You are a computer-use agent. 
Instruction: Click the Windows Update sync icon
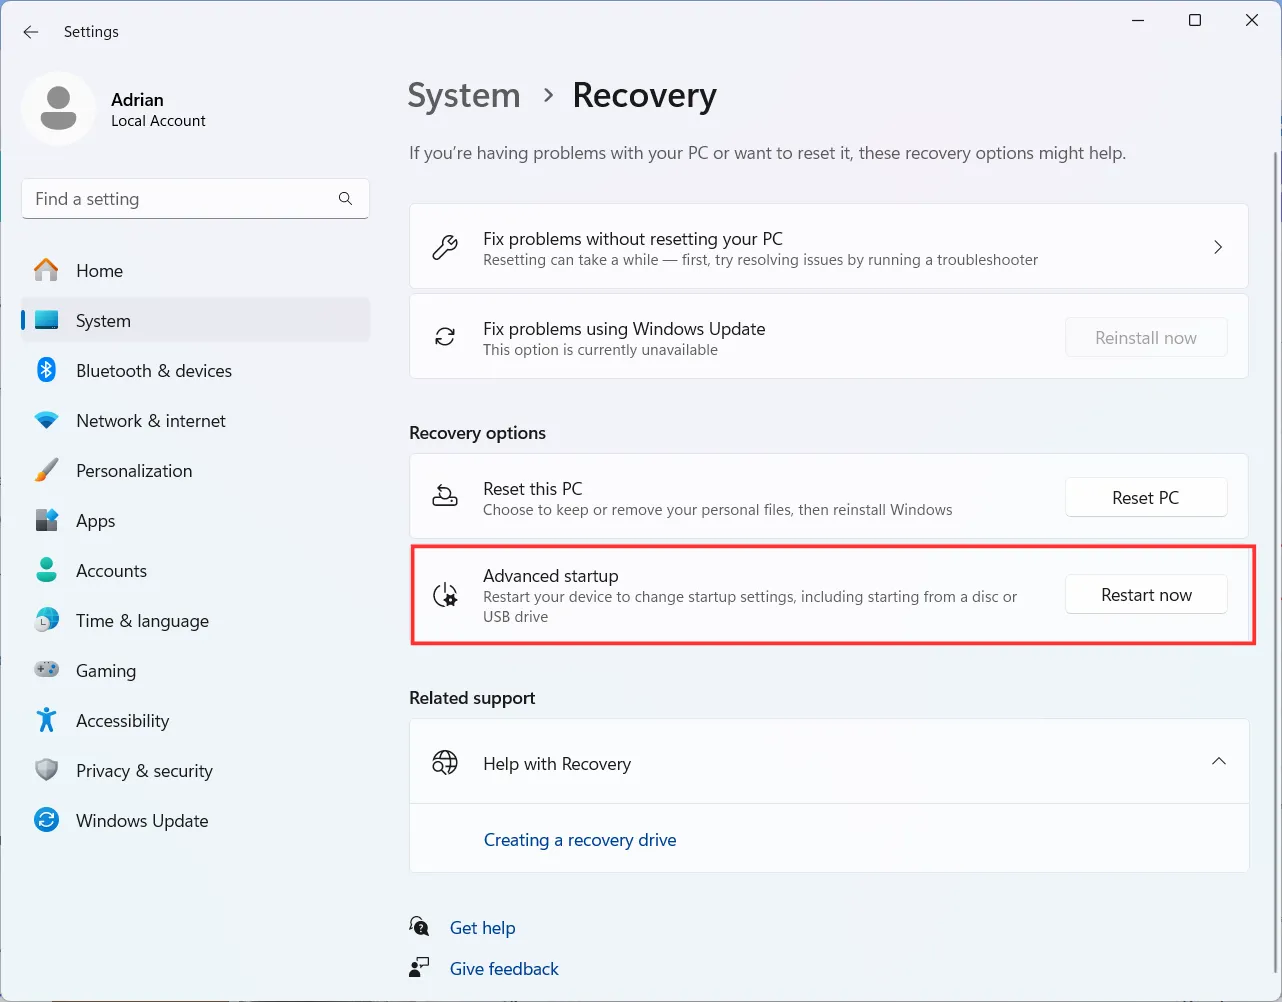click(x=46, y=820)
